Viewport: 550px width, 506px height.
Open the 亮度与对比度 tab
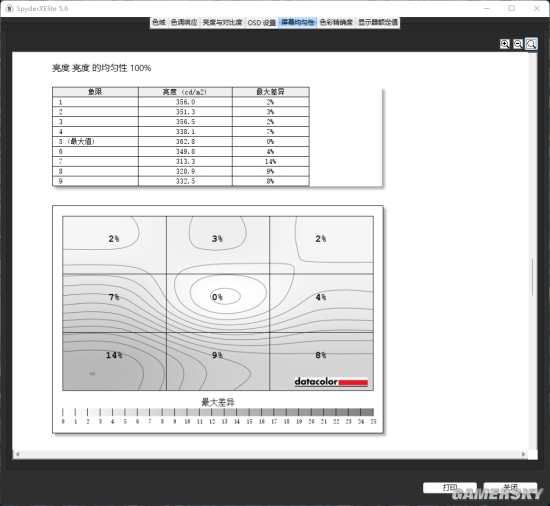pos(222,22)
